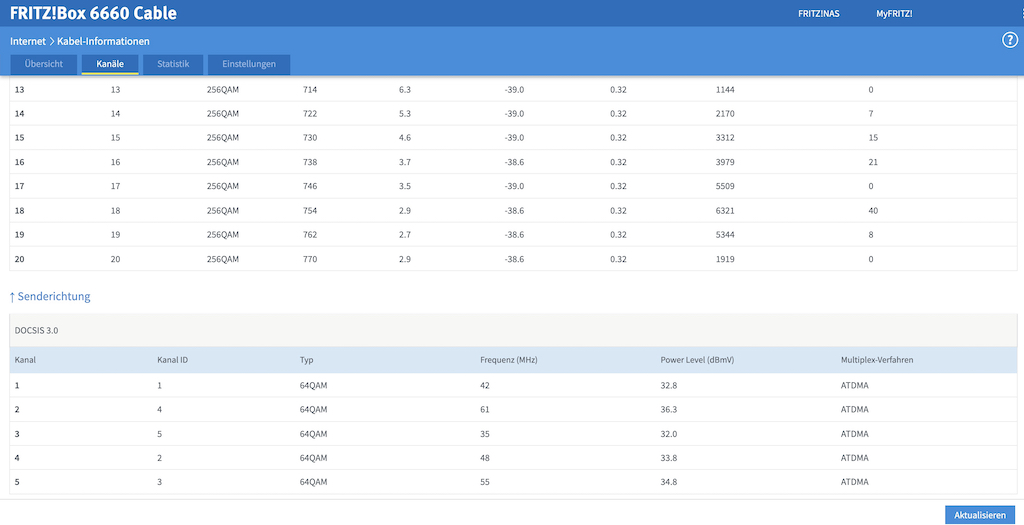Click the Frequenz (MHz) column header

[509, 360]
